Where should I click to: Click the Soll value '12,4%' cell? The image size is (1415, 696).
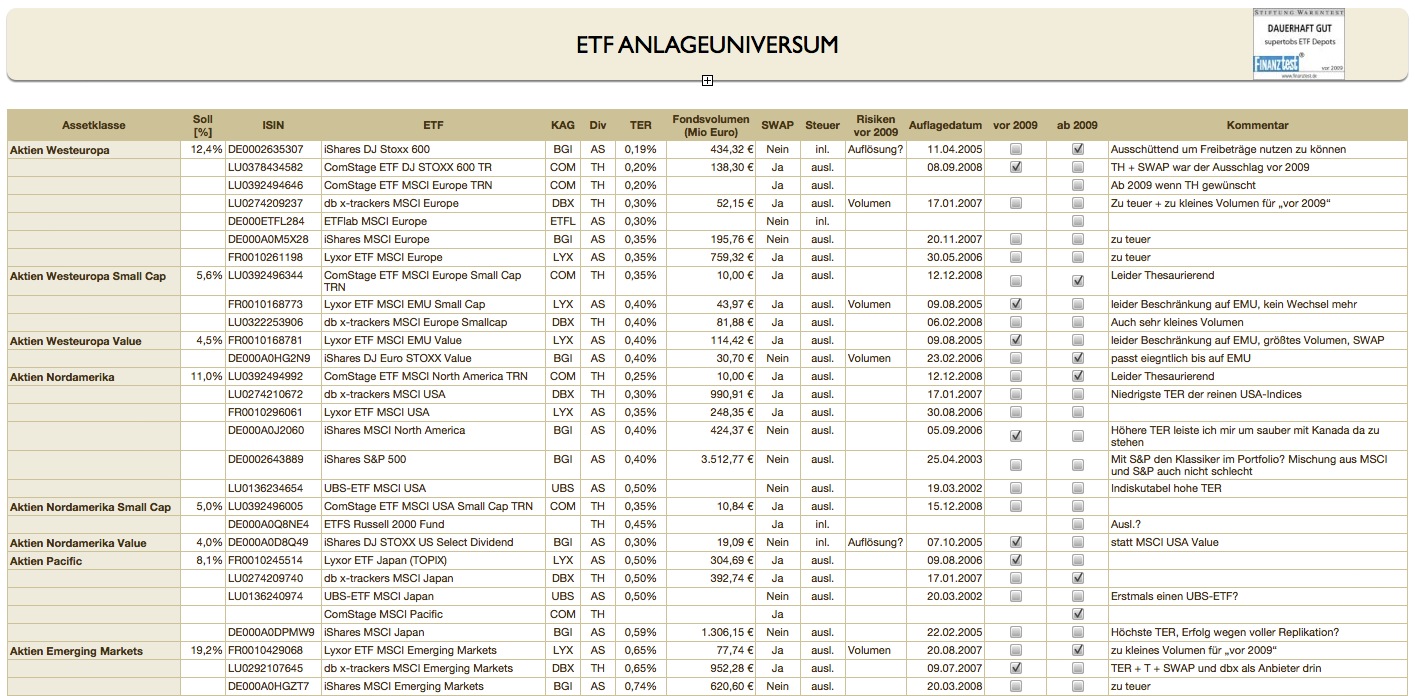[203, 149]
